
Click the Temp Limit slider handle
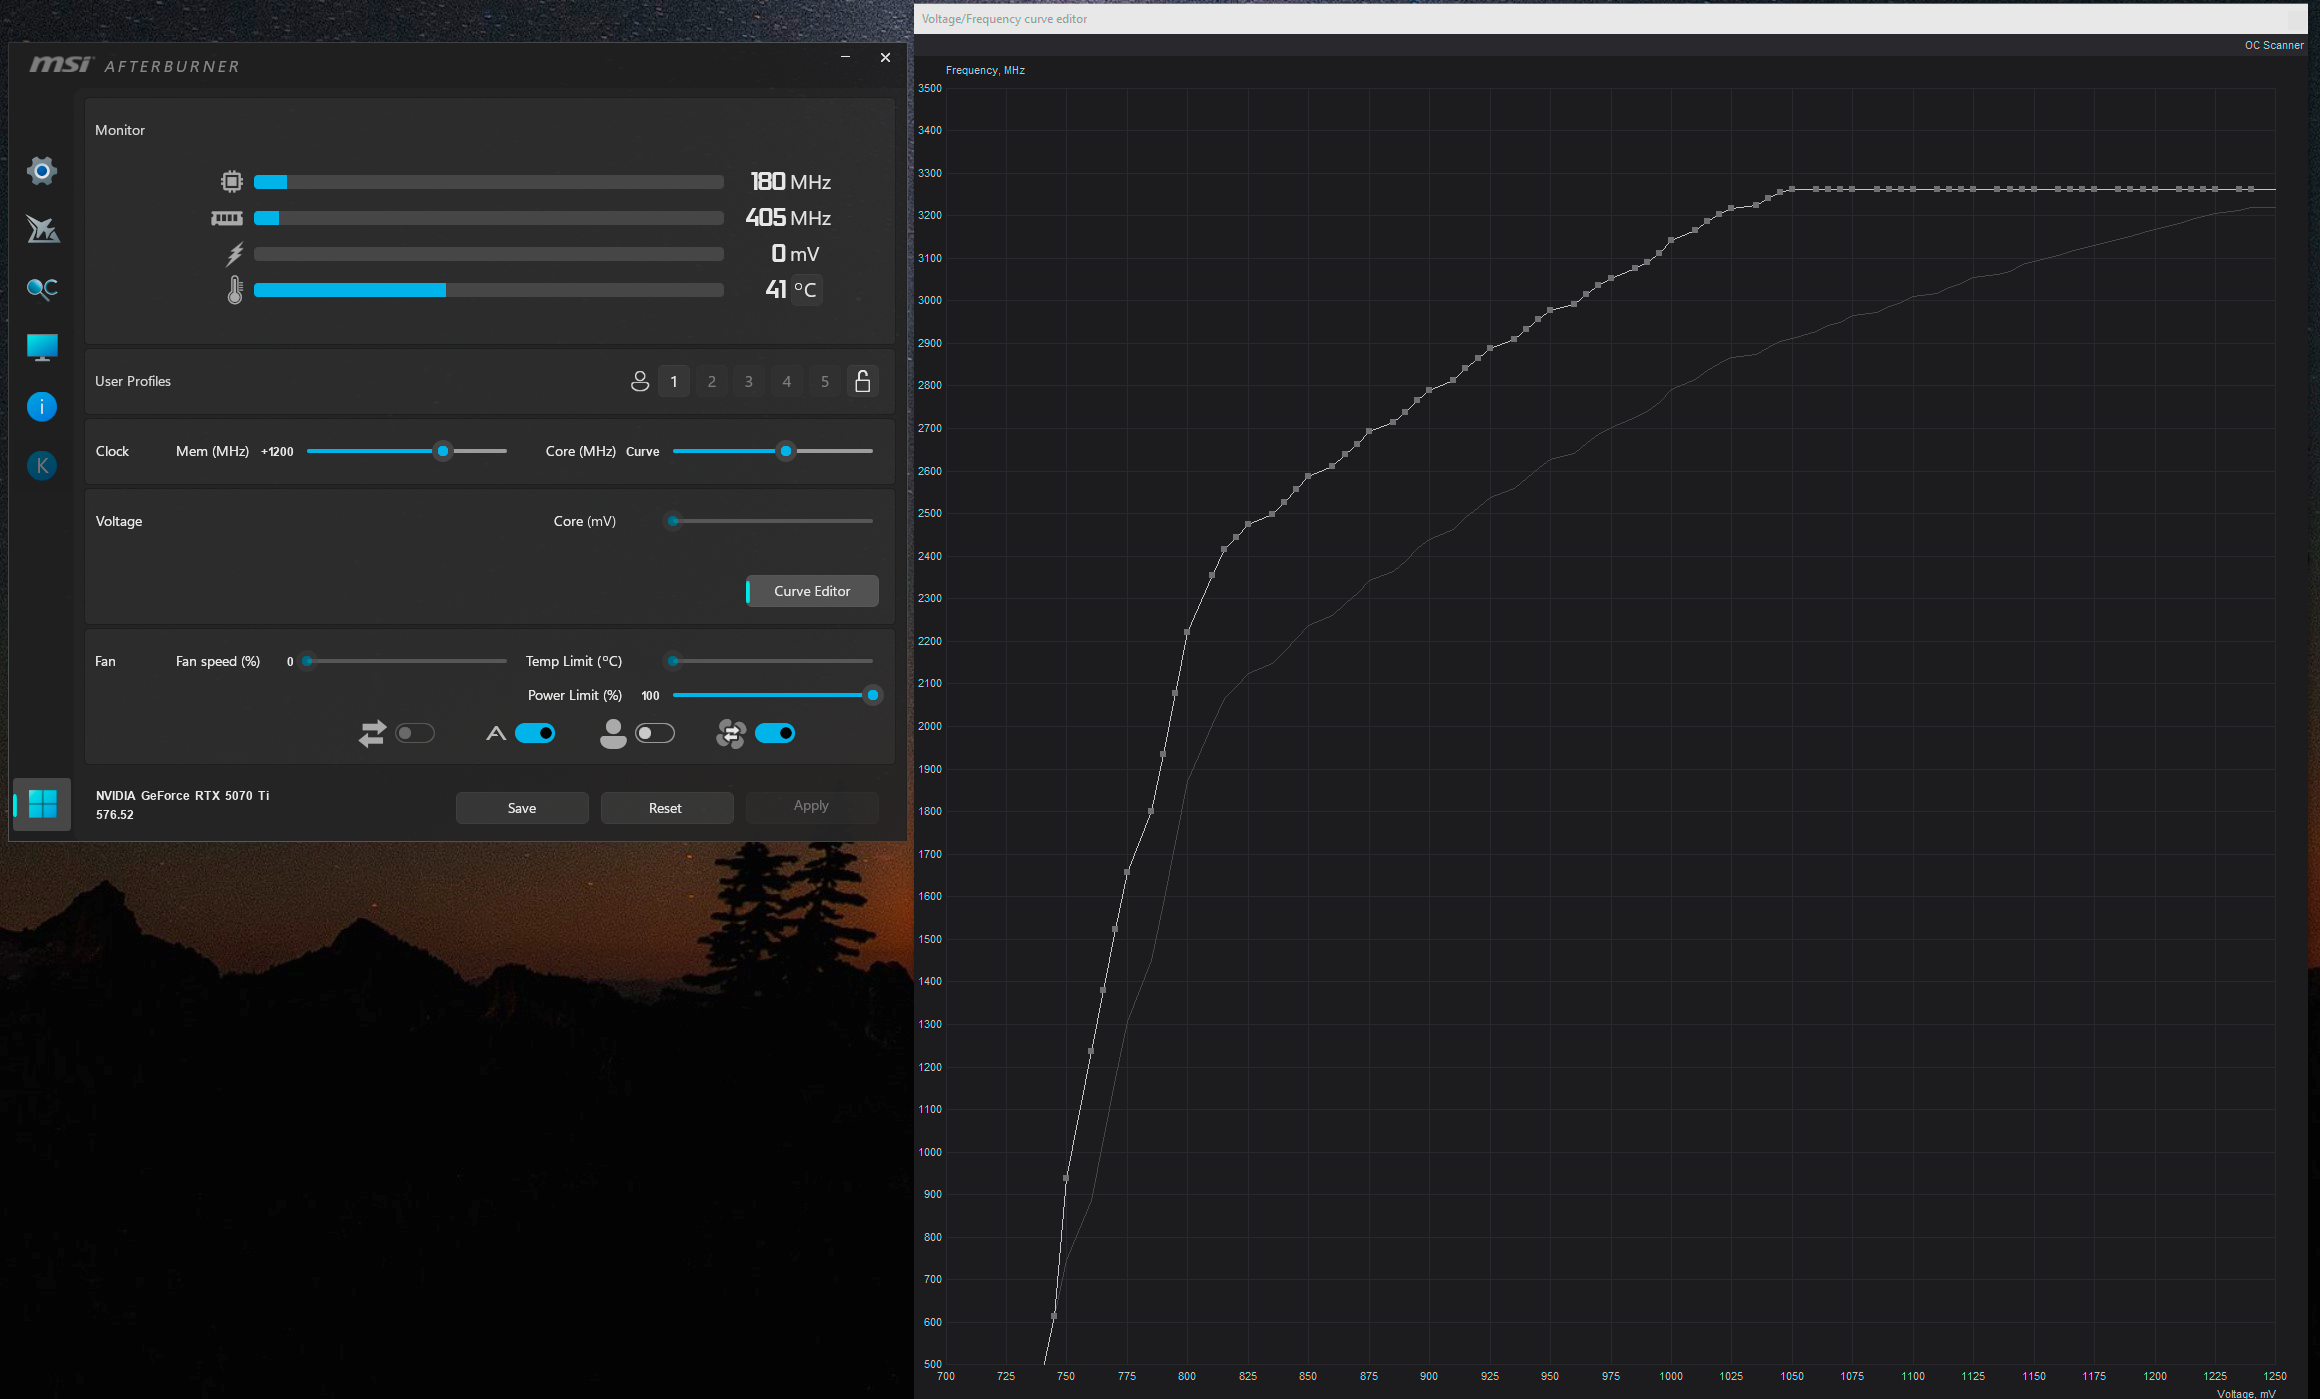673,661
